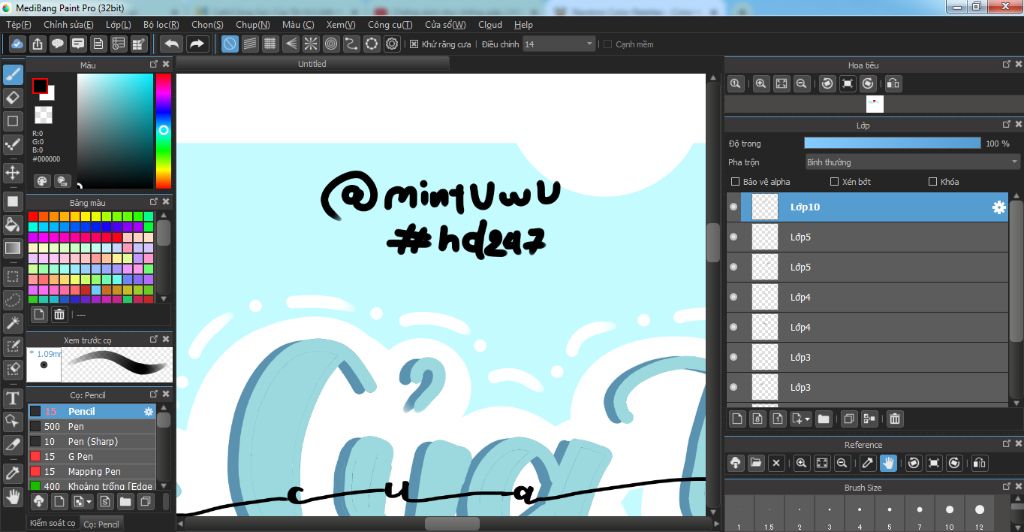This screenshot has height=532, width=1024.
Task: Open the Chỉnh sửa(E) menu
Action: point(68,24)
